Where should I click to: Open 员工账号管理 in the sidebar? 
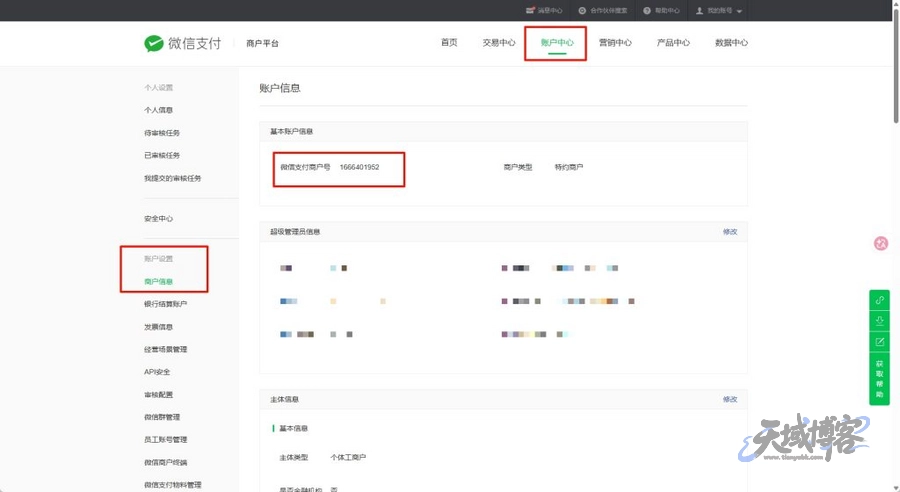pyautogui.click(x=165, y=439)
